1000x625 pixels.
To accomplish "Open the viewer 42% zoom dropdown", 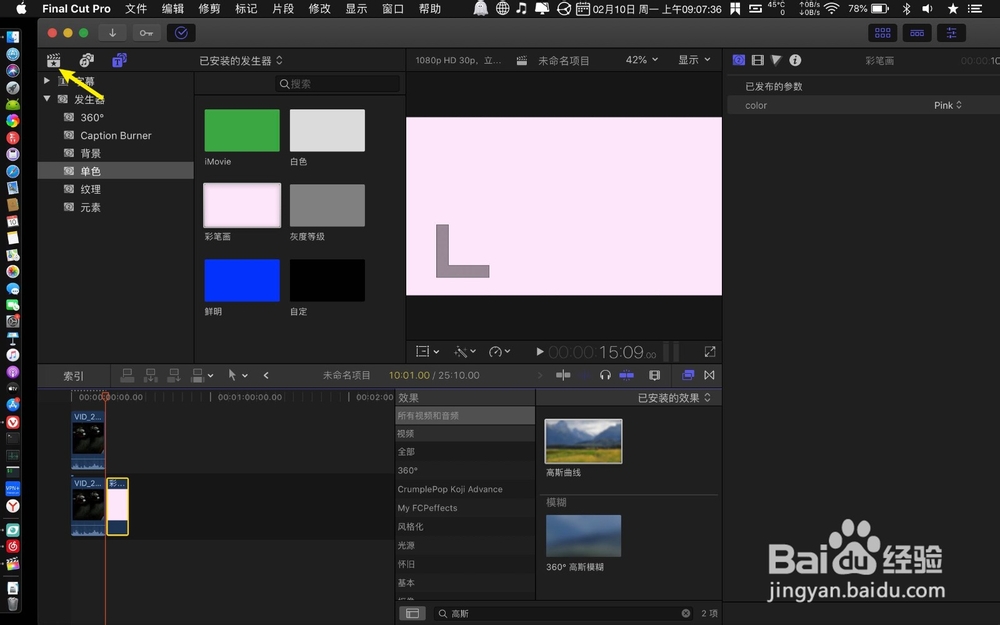I will coord(642,60).
